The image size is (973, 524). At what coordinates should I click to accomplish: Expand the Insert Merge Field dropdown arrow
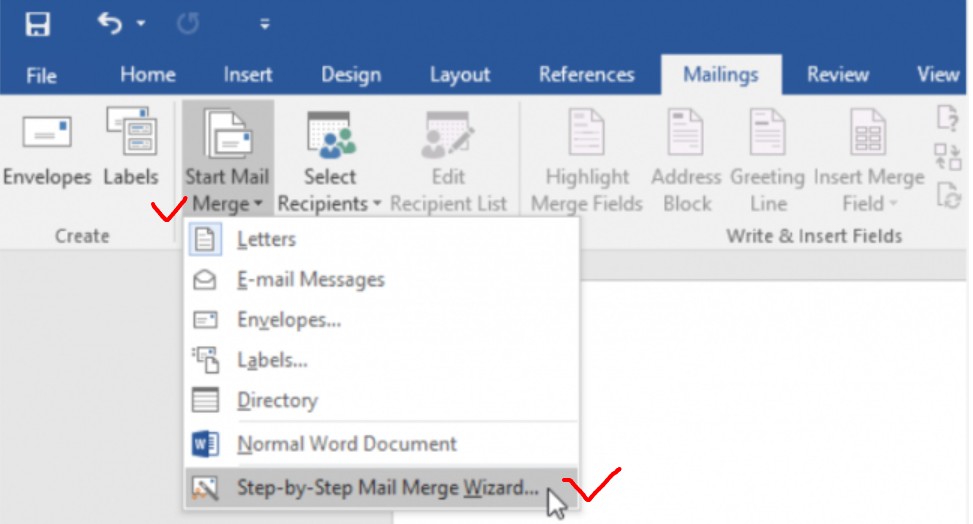coord(894,204)
